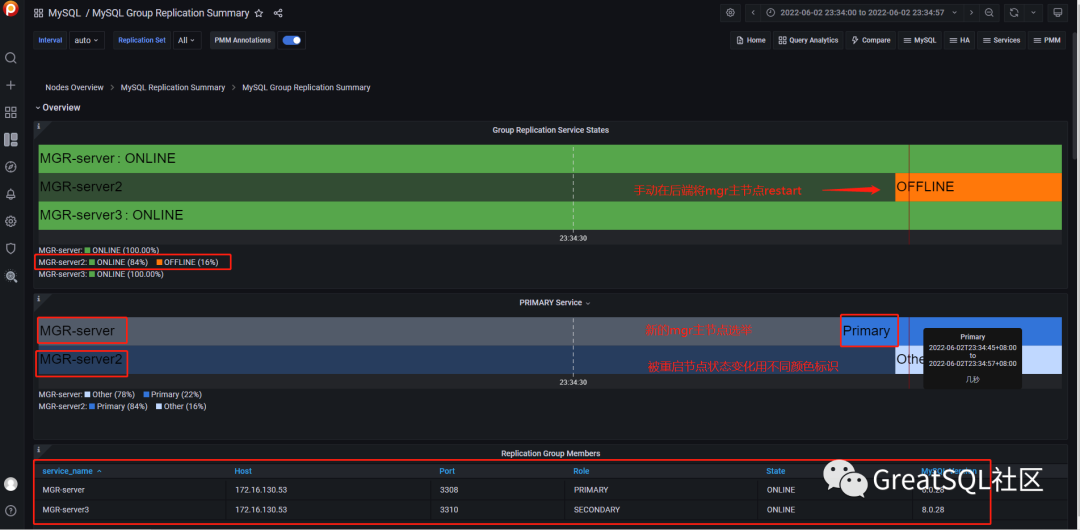The image size is (1080, 530).
Task: Open the PMM dashboards menu
Action: point(1047,40)
